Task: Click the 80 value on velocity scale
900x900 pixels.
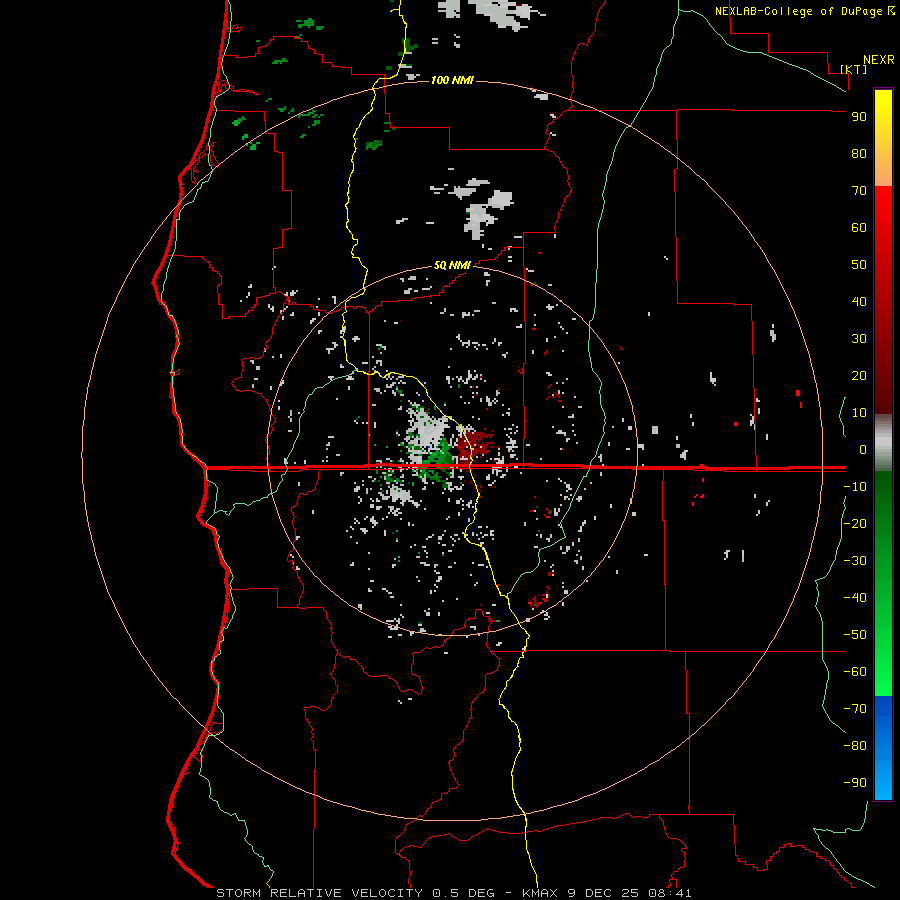Action: (x=859, y=153)
